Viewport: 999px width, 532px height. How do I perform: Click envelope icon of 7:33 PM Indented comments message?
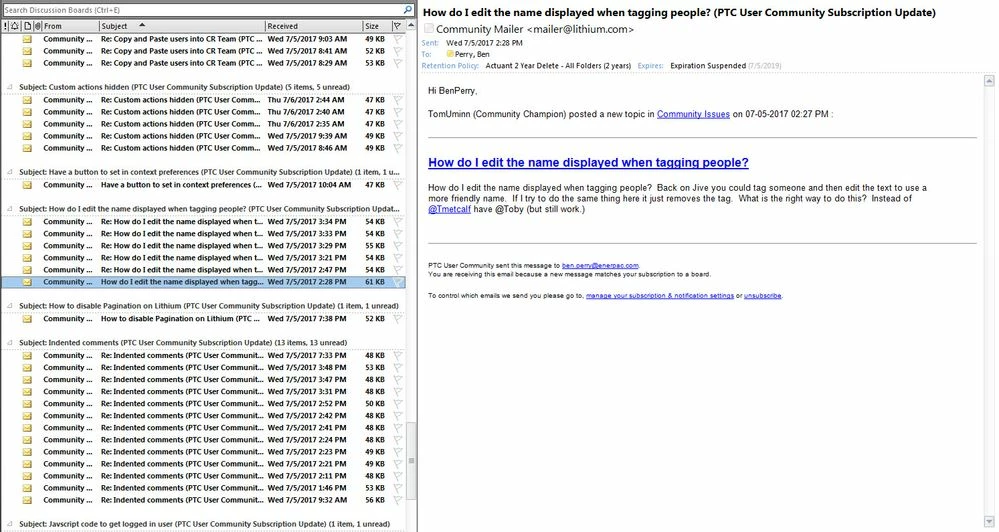[x=27, y=356]
